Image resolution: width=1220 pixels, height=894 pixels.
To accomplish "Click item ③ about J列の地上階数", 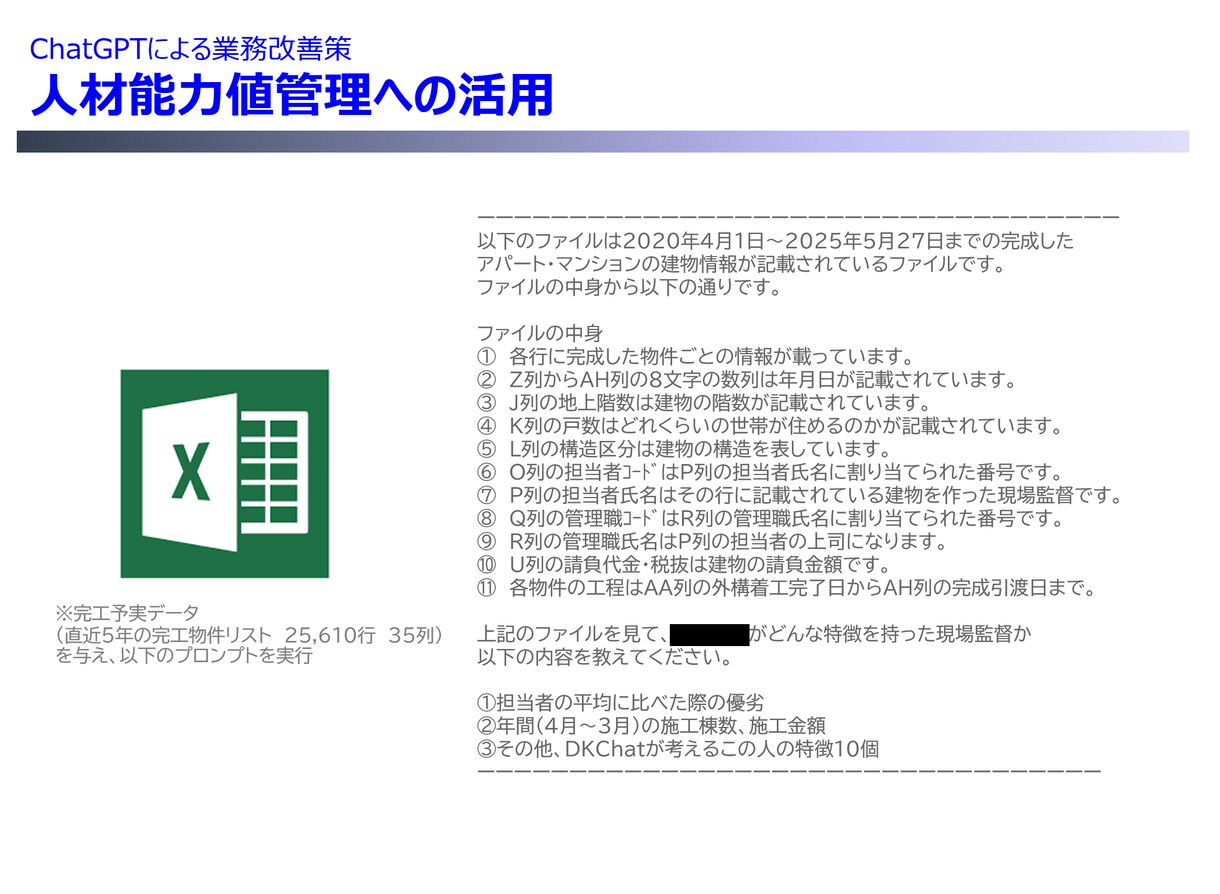I will [704, 402].
